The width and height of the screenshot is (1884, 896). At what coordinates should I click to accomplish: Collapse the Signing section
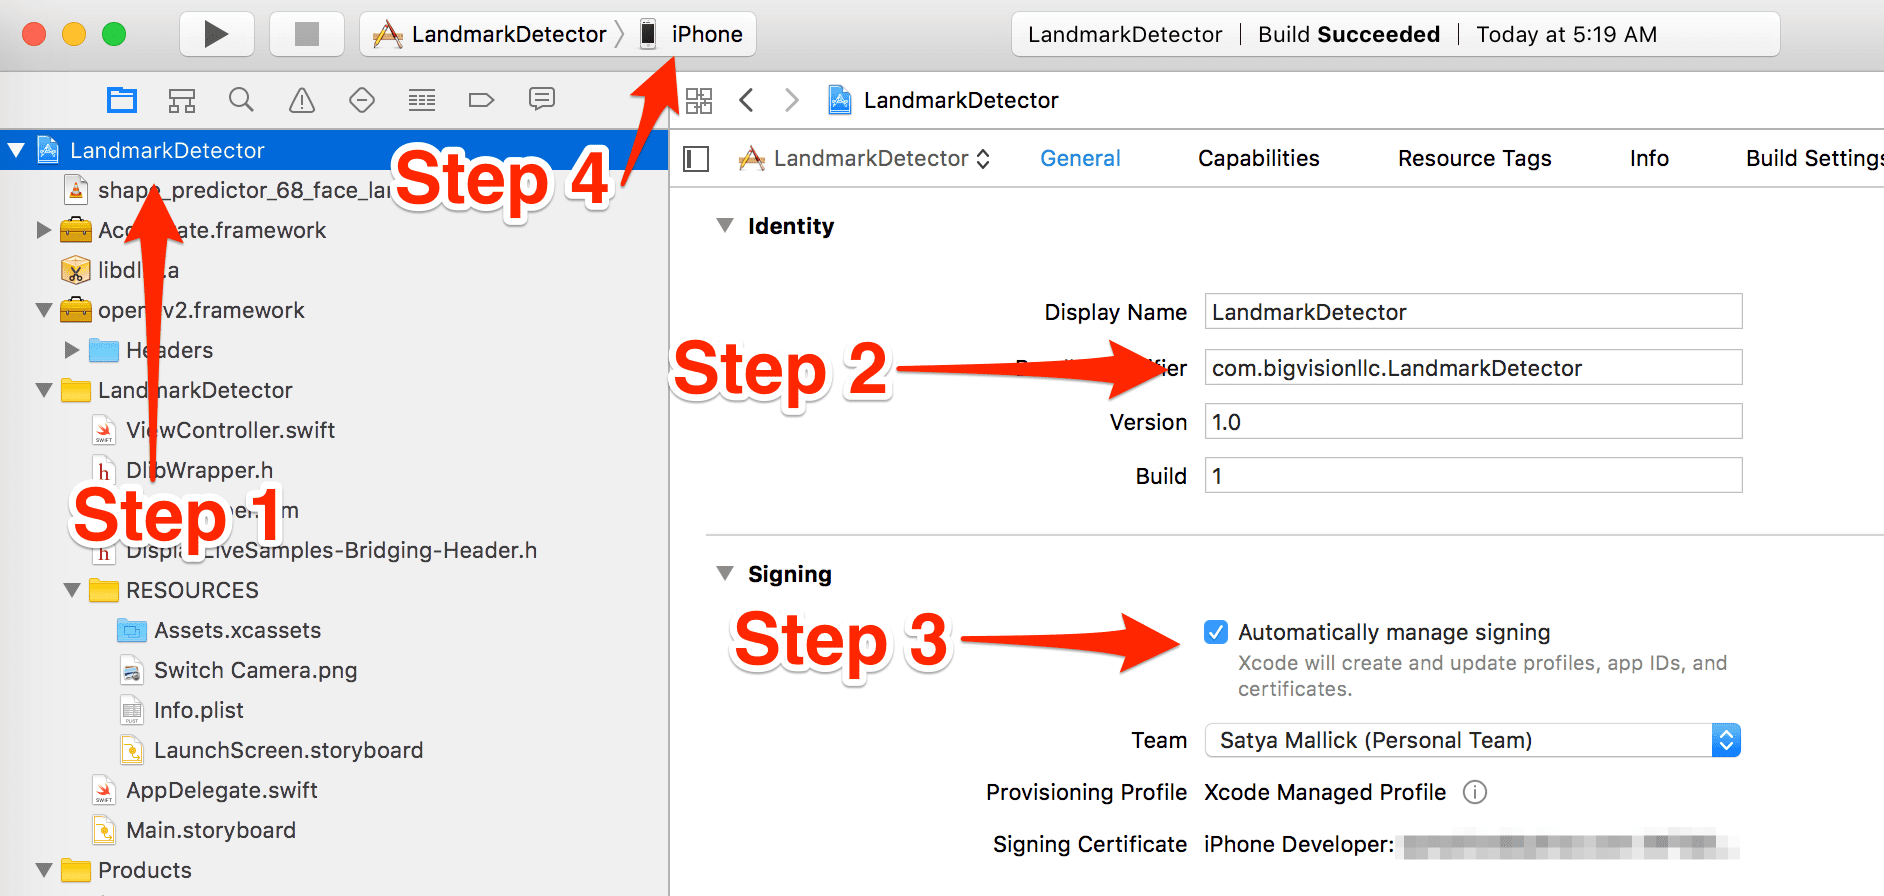click(725, 573)
